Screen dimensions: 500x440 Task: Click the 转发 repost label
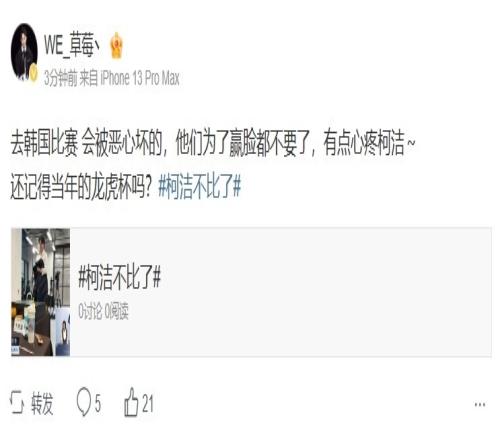point(42,403)
